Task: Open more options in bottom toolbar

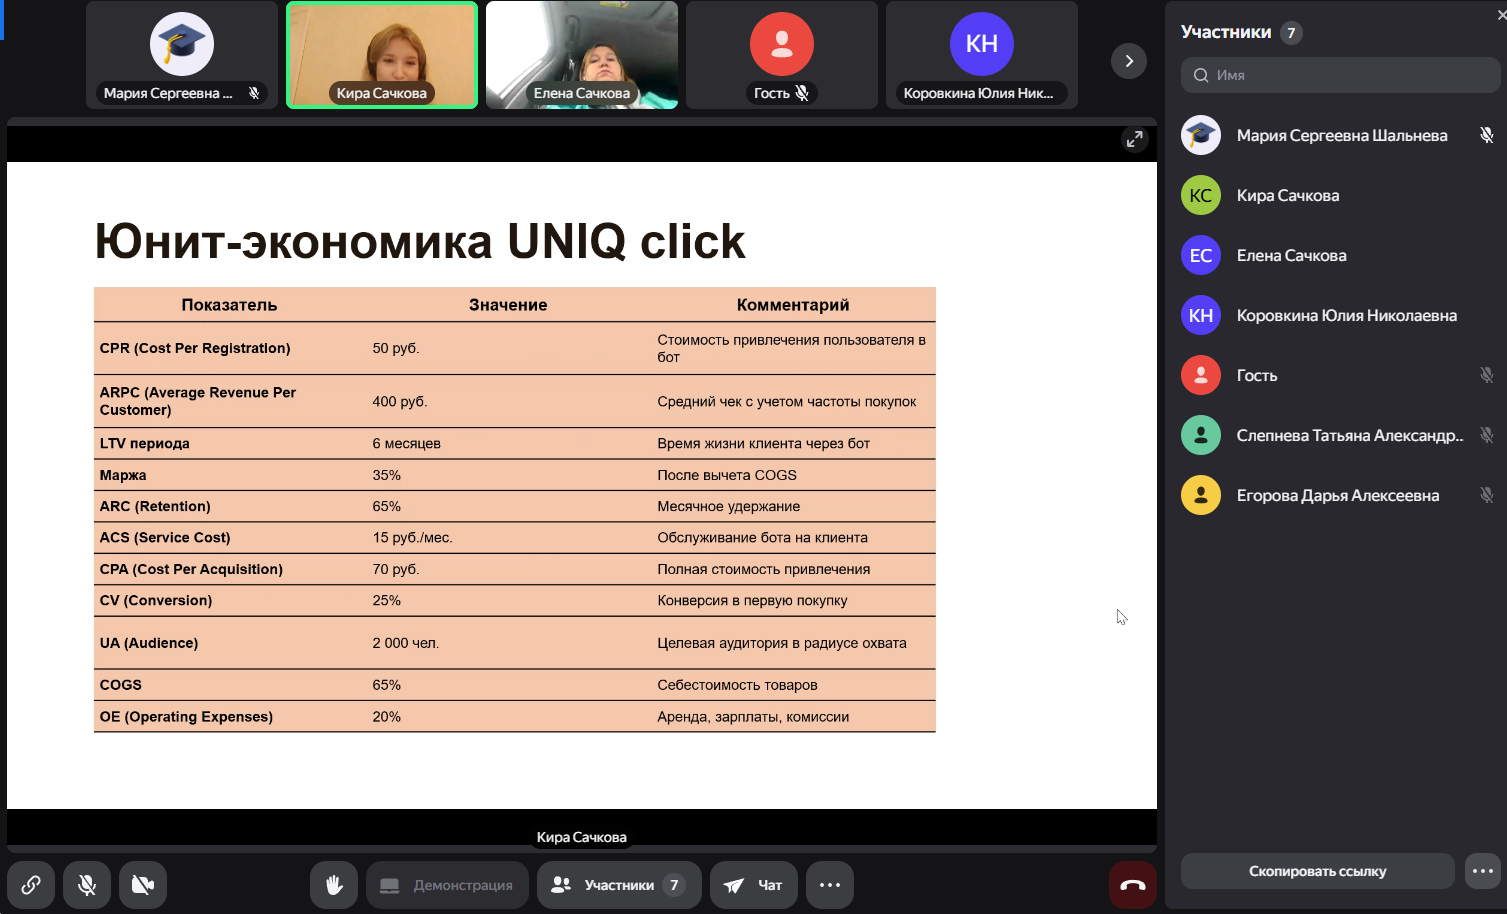Action: 830,885
